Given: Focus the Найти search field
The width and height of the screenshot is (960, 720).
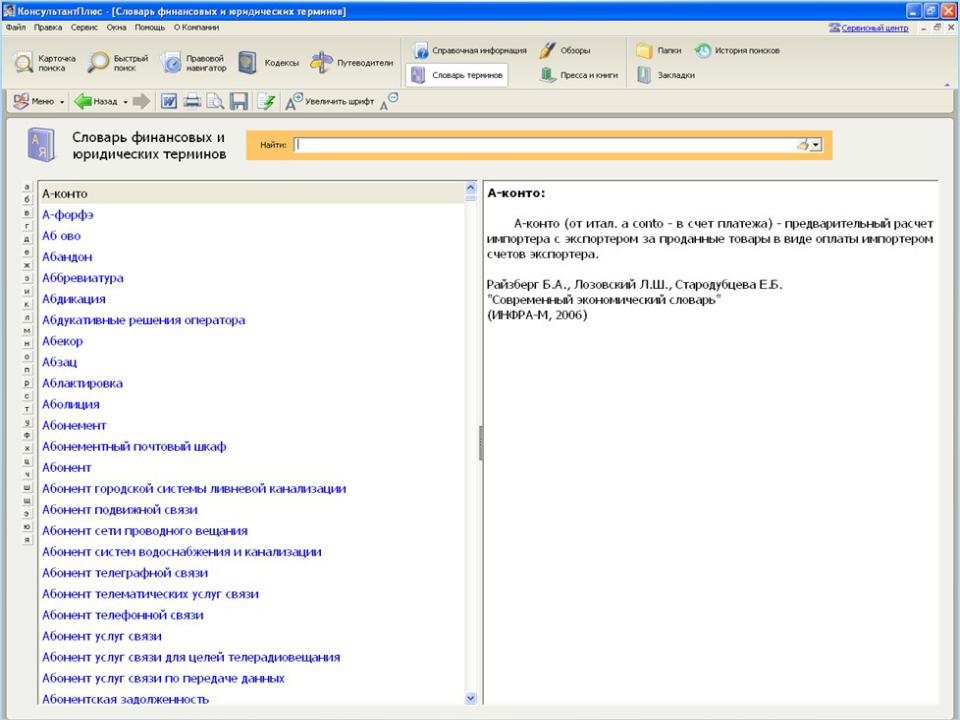Looking at the screenshot, I should point(544,145).
